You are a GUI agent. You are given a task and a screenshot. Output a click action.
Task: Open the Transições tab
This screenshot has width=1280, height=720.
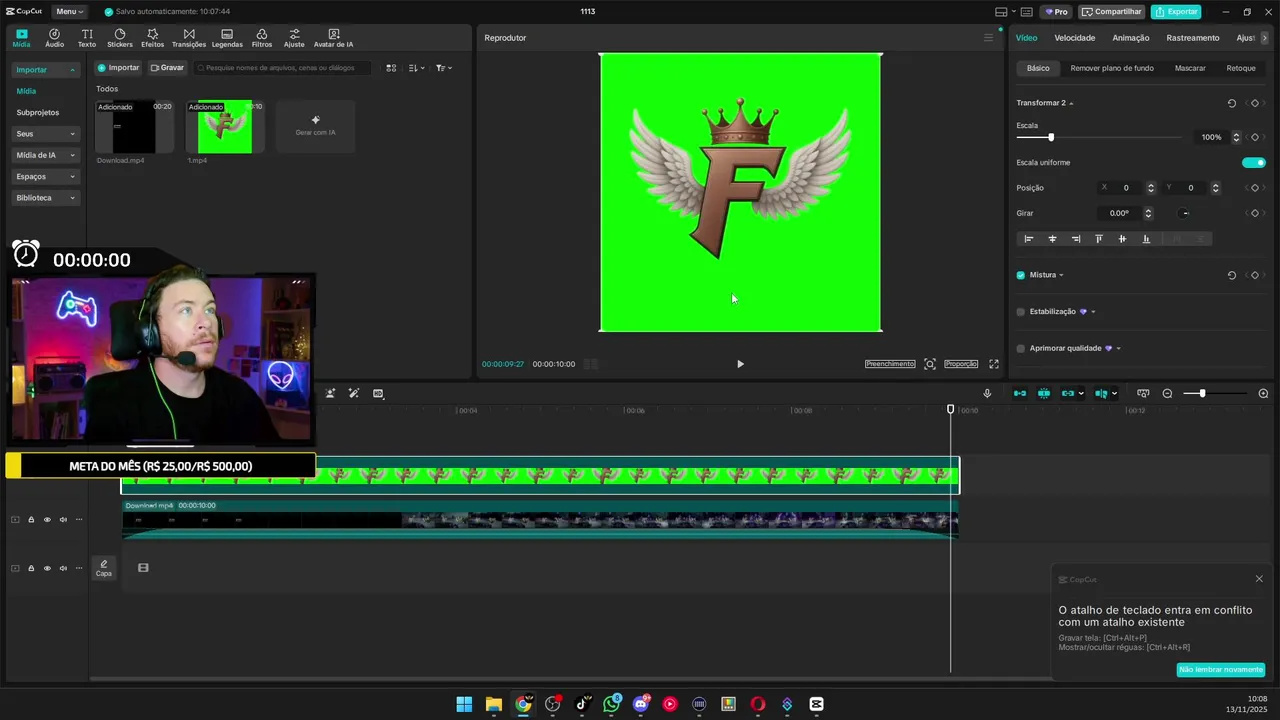click(x=189, y=38)
